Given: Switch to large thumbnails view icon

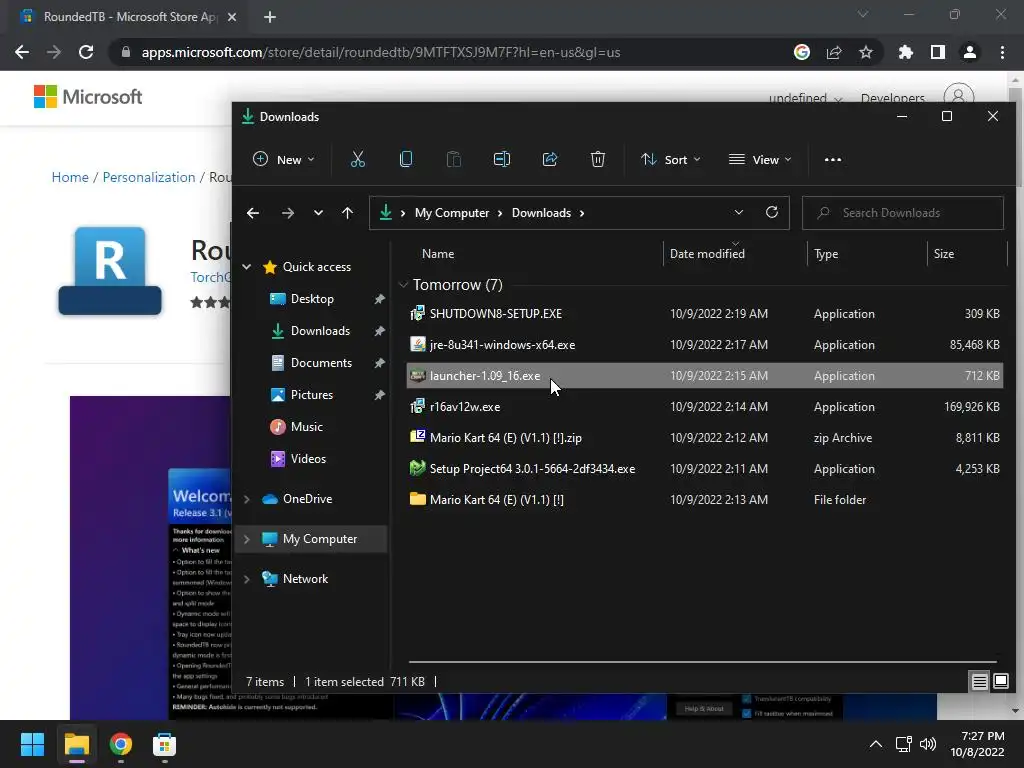Looking at the screenshot, I should pyautogui.click(x=1001, y=682).
